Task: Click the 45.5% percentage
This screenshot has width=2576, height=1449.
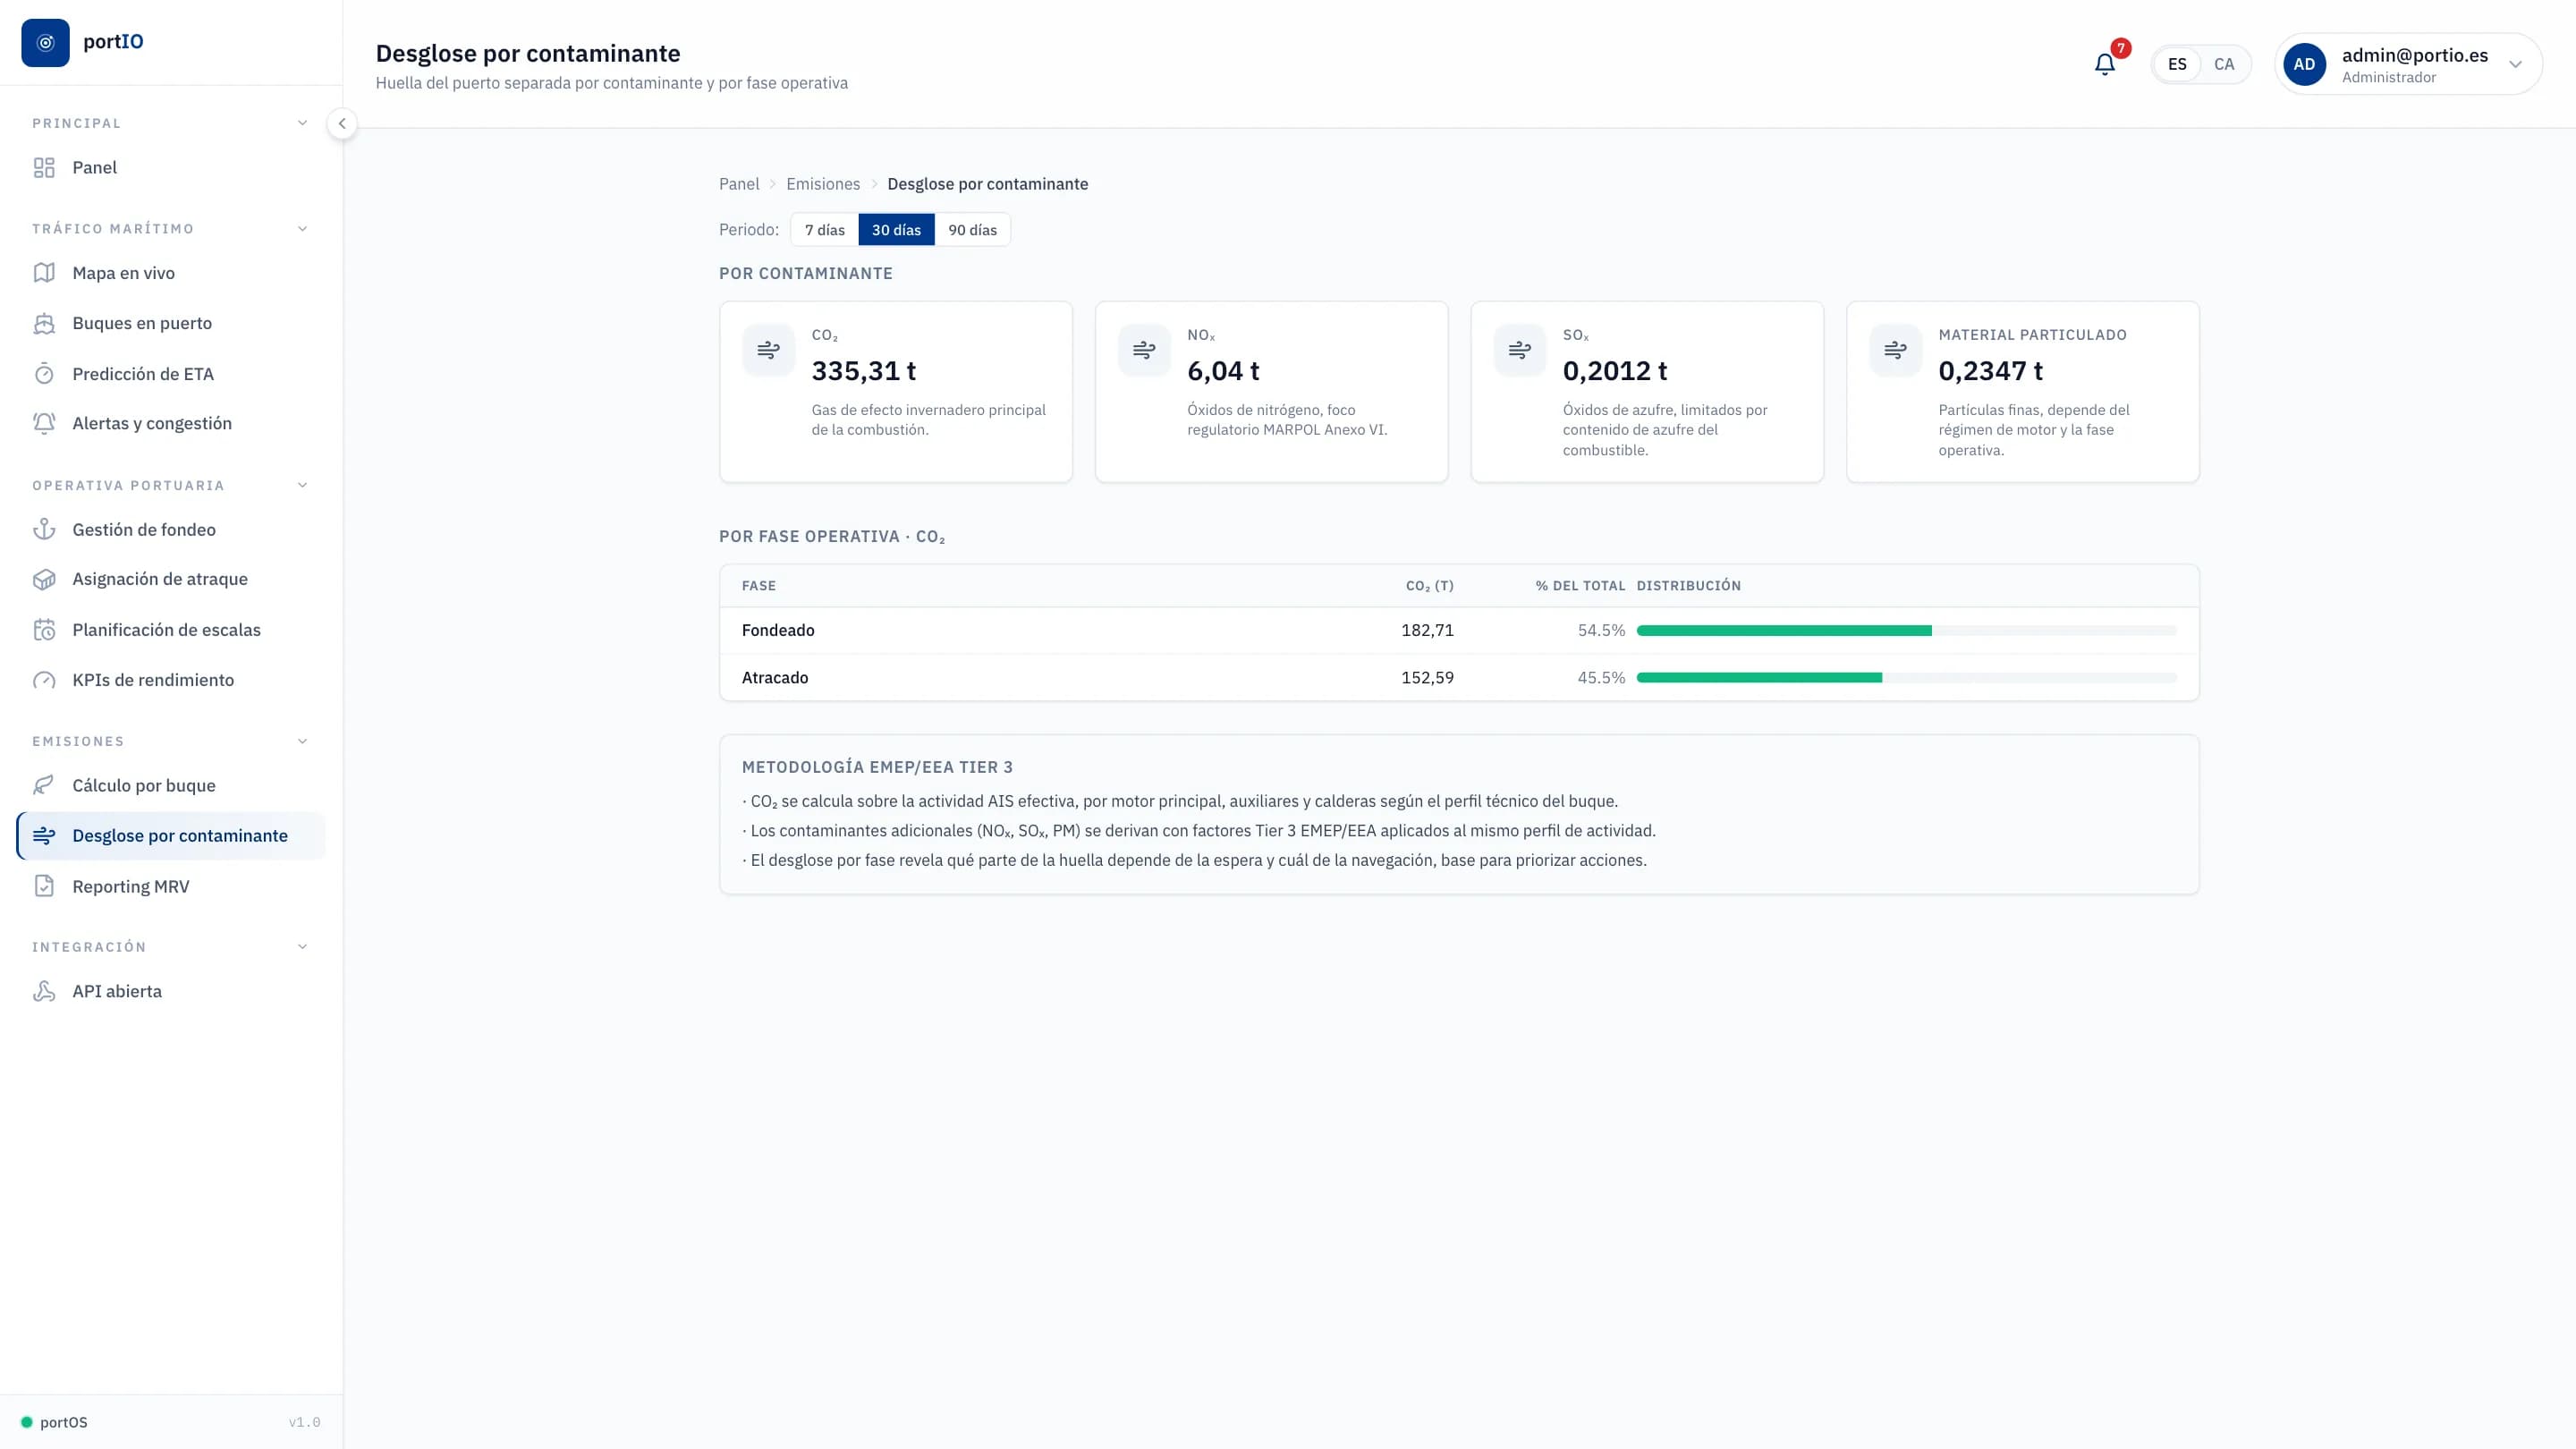Action: point(1601,677)
